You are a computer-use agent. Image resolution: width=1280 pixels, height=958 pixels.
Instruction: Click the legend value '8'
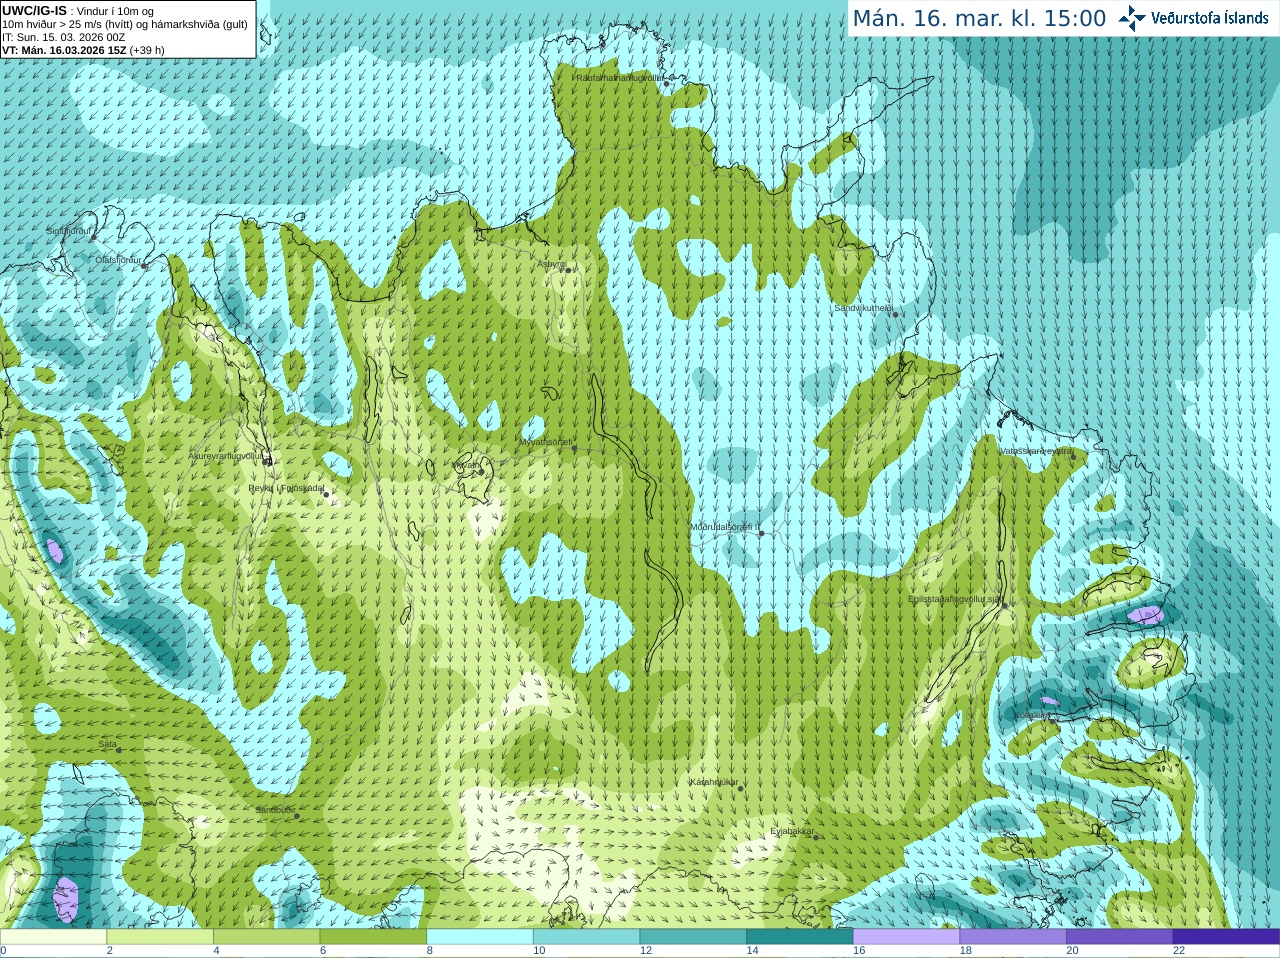430,951
